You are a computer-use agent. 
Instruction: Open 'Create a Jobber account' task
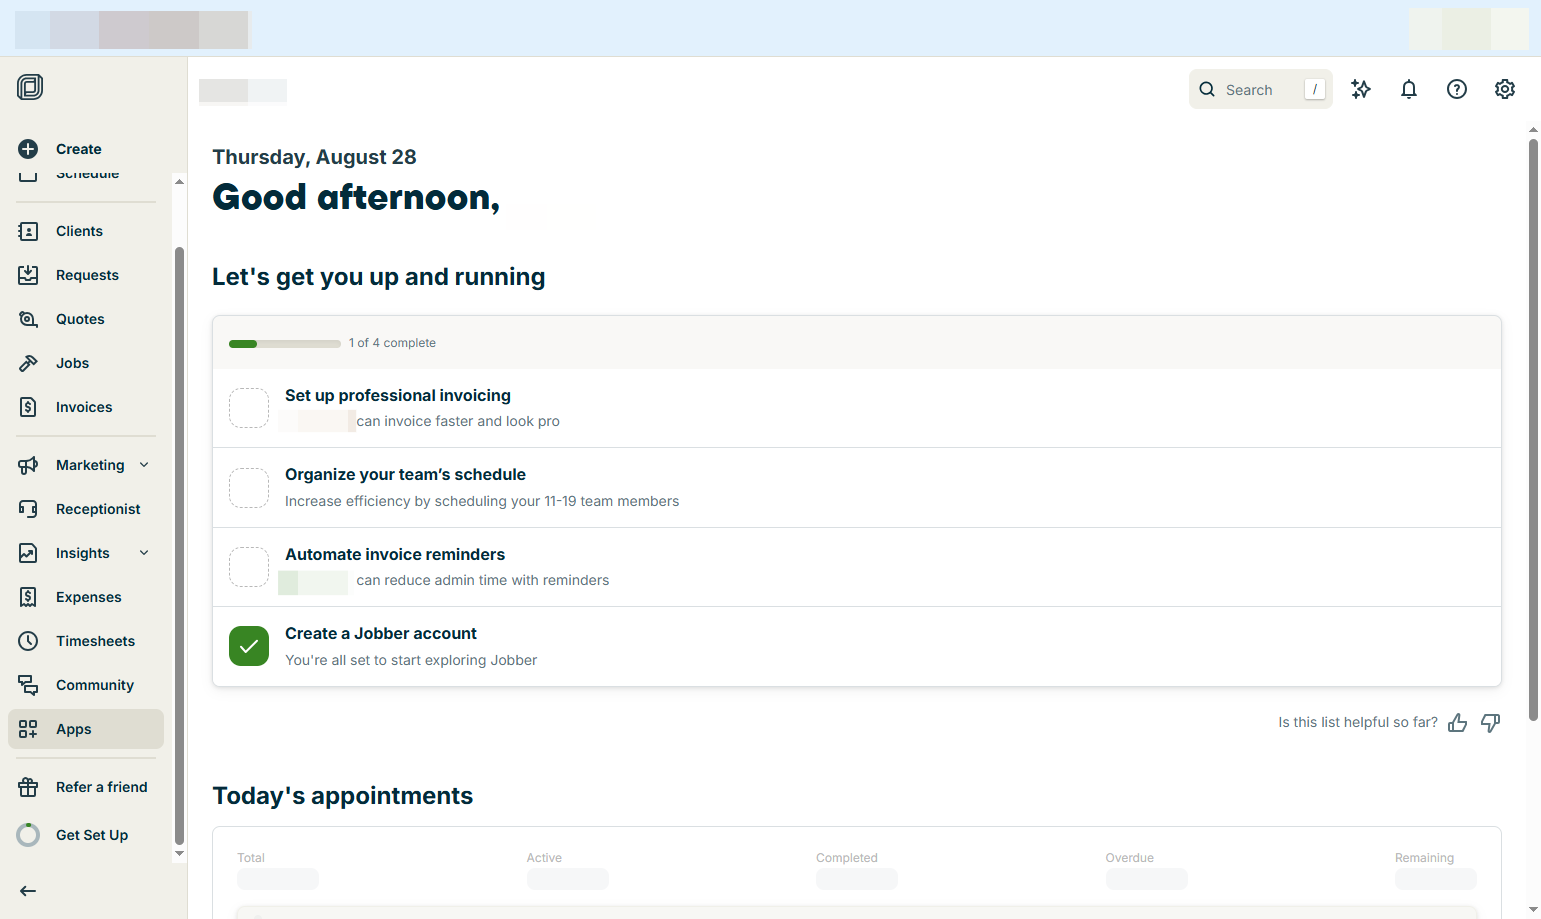(857, 647)
